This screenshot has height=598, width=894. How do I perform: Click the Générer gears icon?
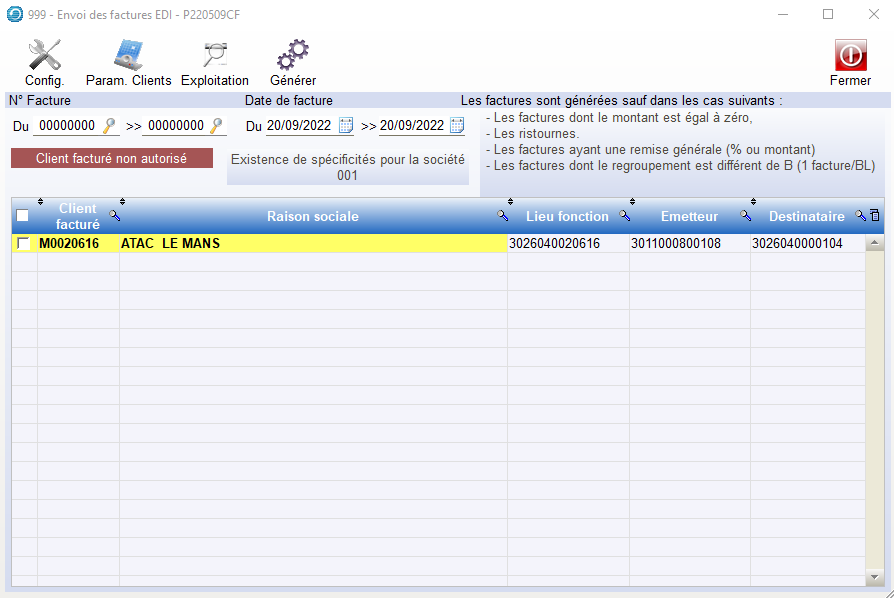pyautogui.click(x=292, y=55)
